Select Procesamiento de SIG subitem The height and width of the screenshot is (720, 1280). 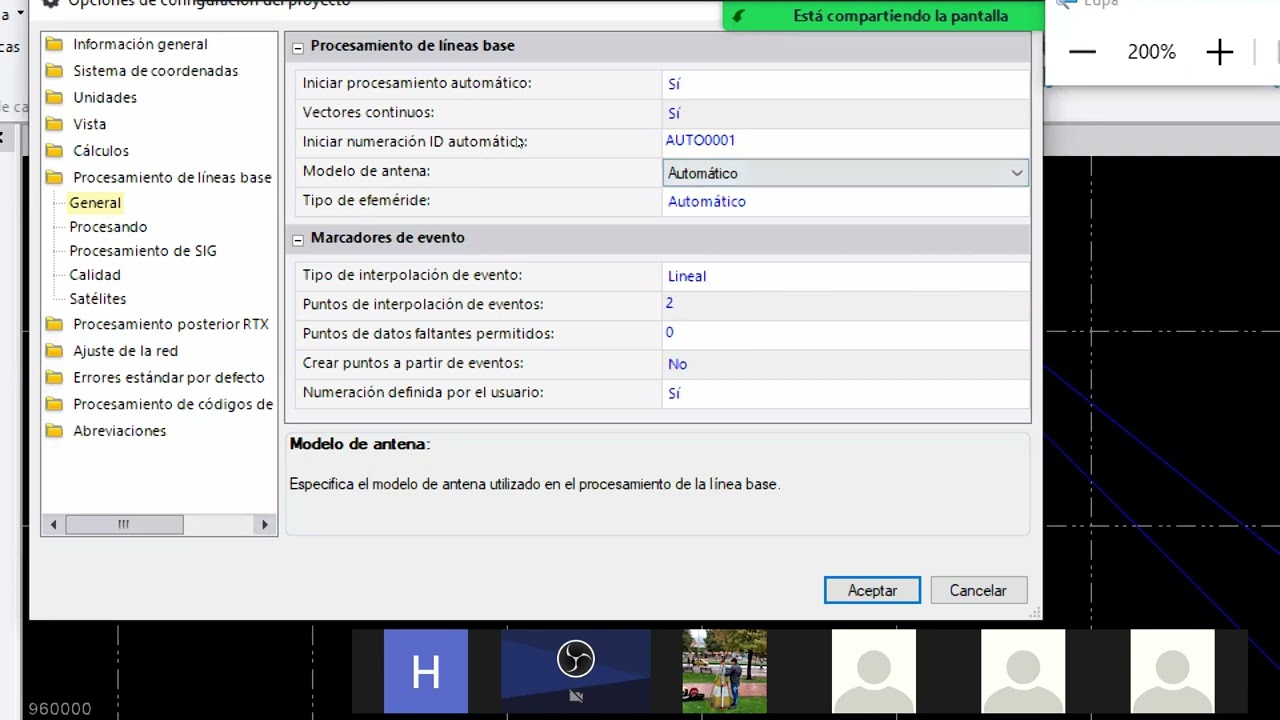point(143,251)
